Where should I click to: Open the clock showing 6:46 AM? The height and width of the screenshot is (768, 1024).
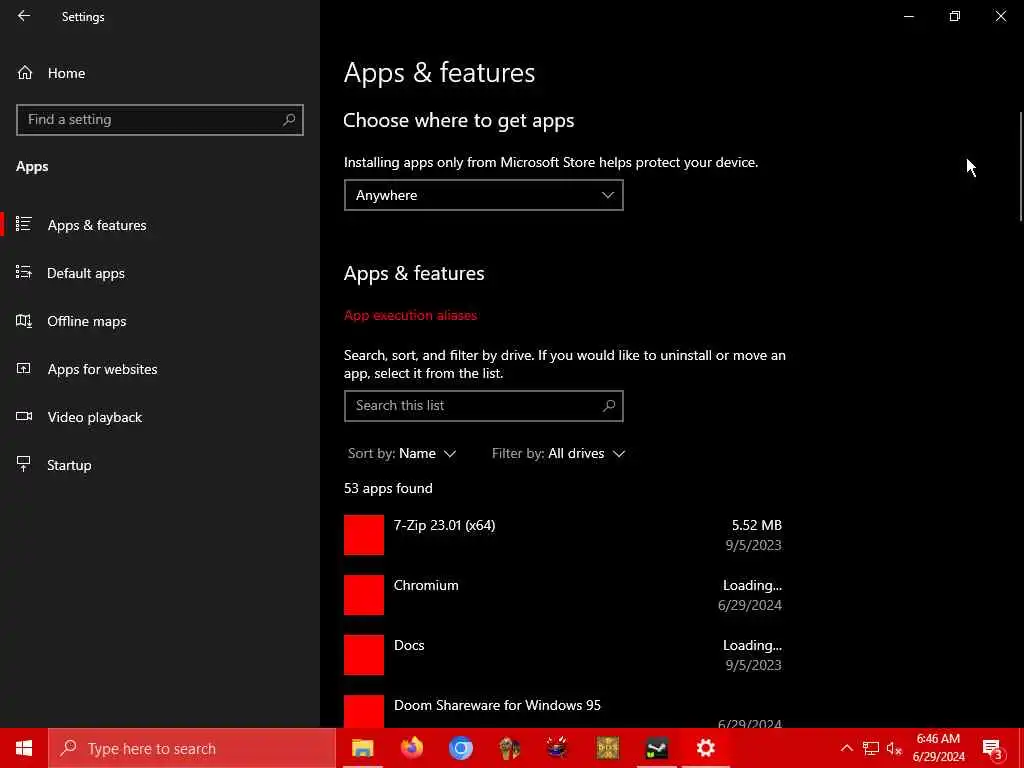coord(938,748)
